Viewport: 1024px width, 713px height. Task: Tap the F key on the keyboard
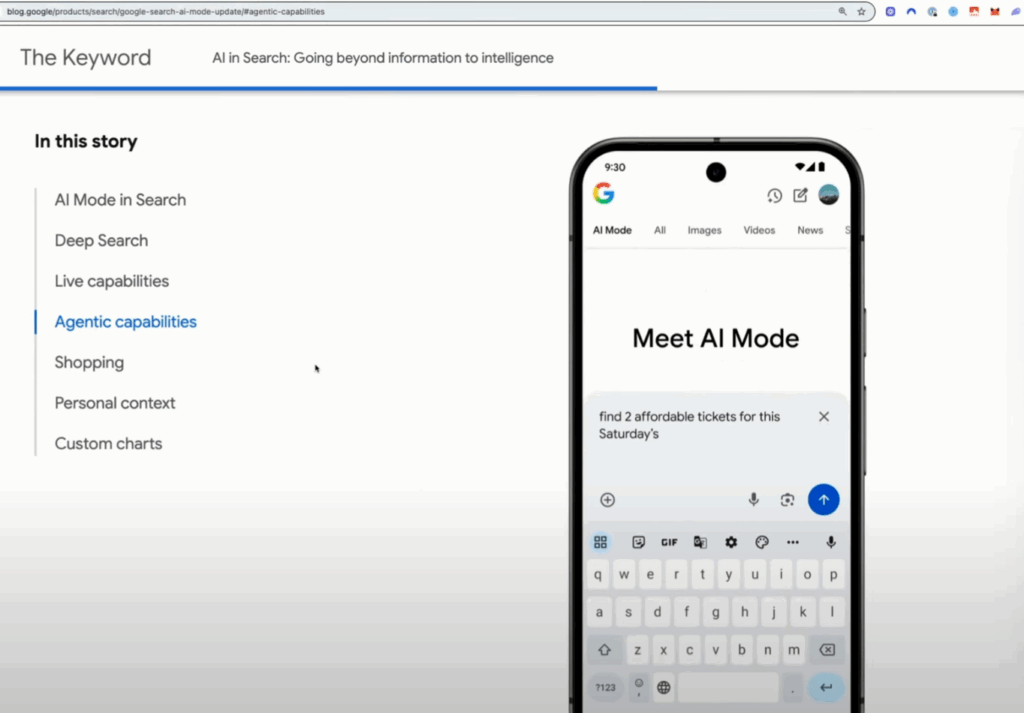(686, 612)
